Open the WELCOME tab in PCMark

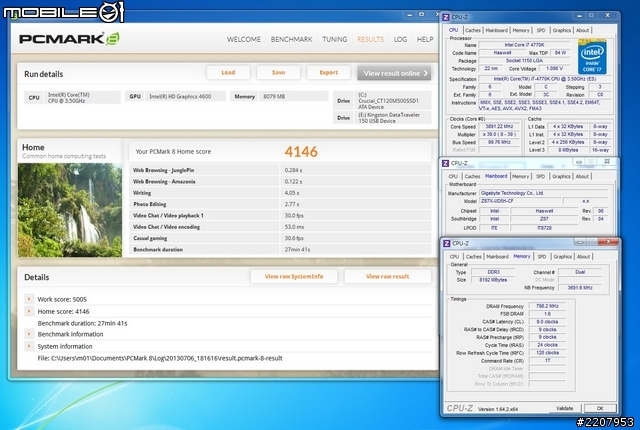coord(244,40)
